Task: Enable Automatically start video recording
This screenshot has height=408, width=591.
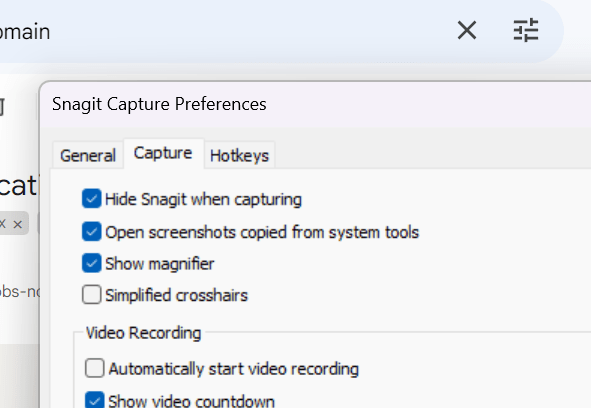Action: click(x=95, y=368)
